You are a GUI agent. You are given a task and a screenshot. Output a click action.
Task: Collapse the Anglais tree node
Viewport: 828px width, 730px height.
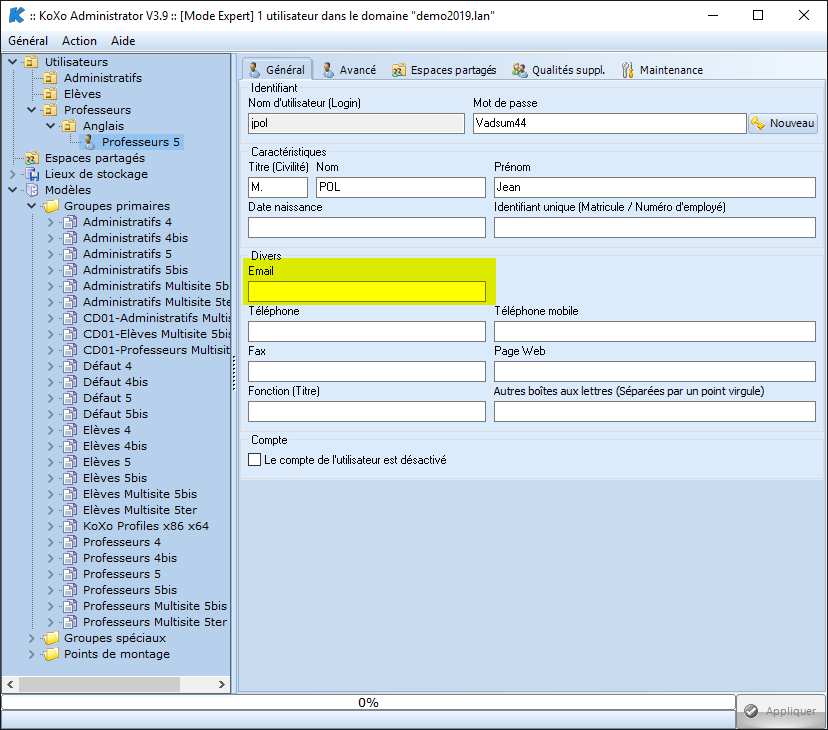(51, 126)
